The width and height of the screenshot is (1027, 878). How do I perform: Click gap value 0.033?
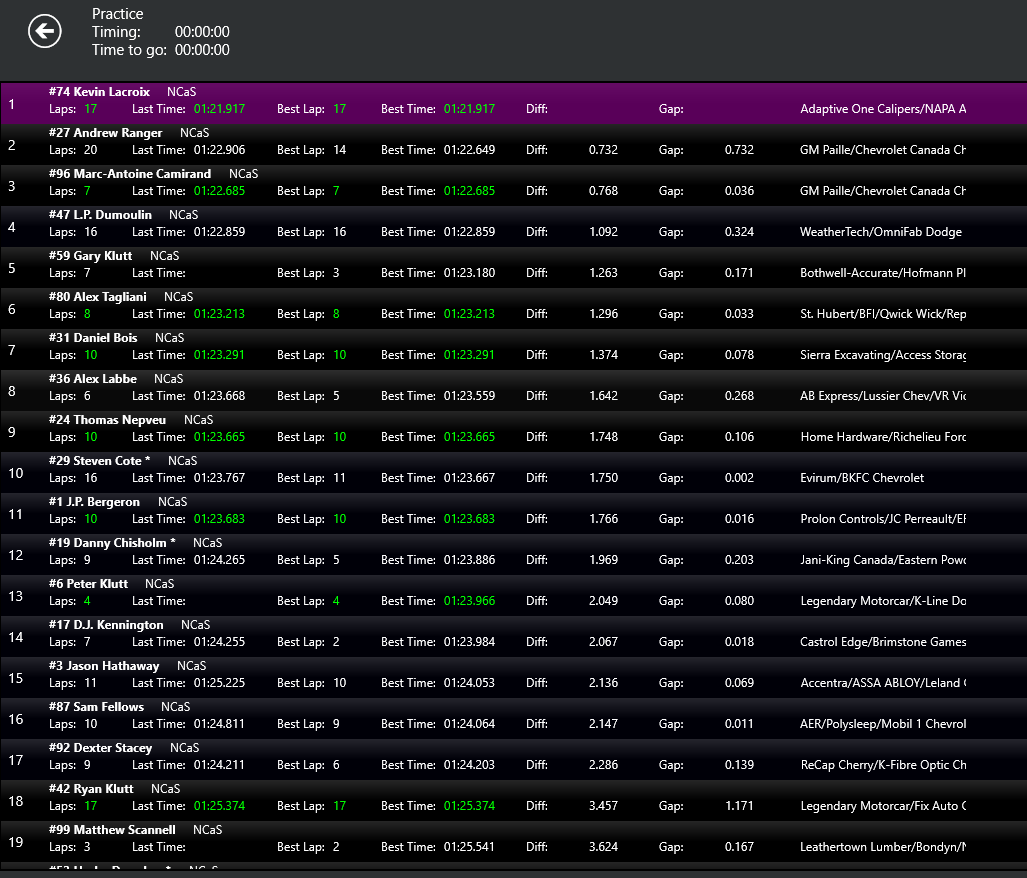tap(739, 314)
